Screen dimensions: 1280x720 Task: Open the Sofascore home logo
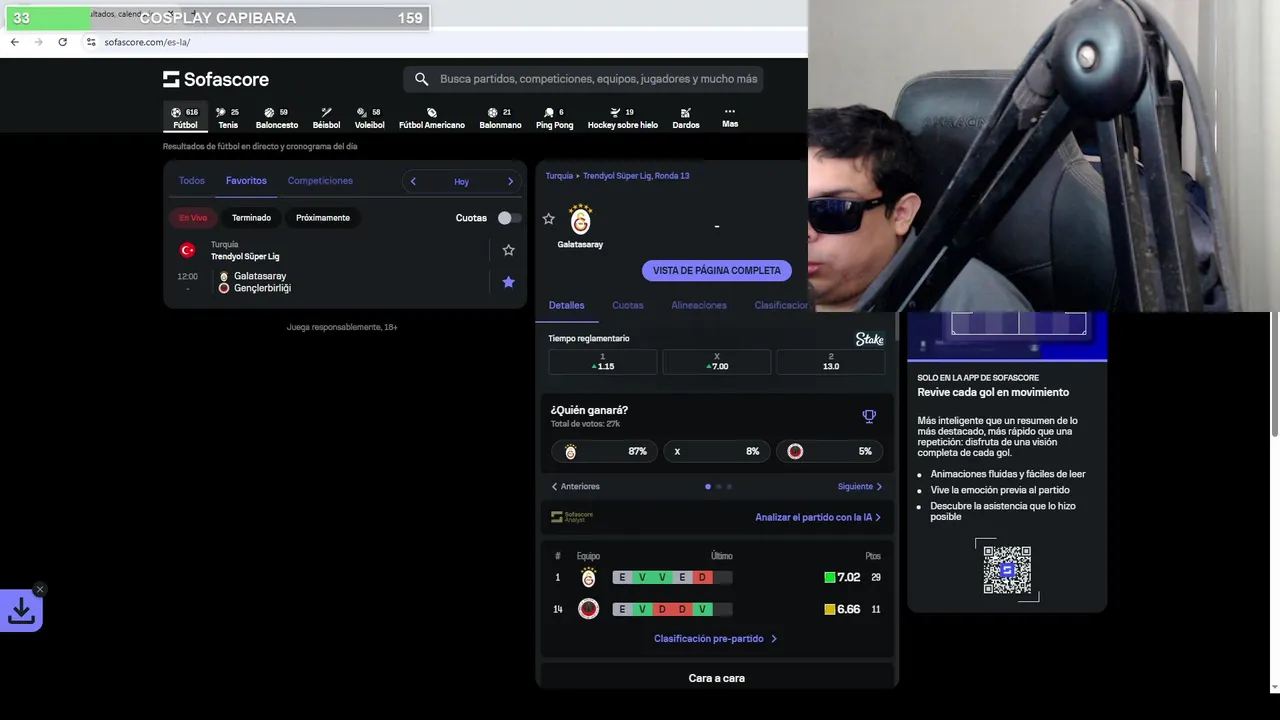pyautogui.click(x=216, y=79)
